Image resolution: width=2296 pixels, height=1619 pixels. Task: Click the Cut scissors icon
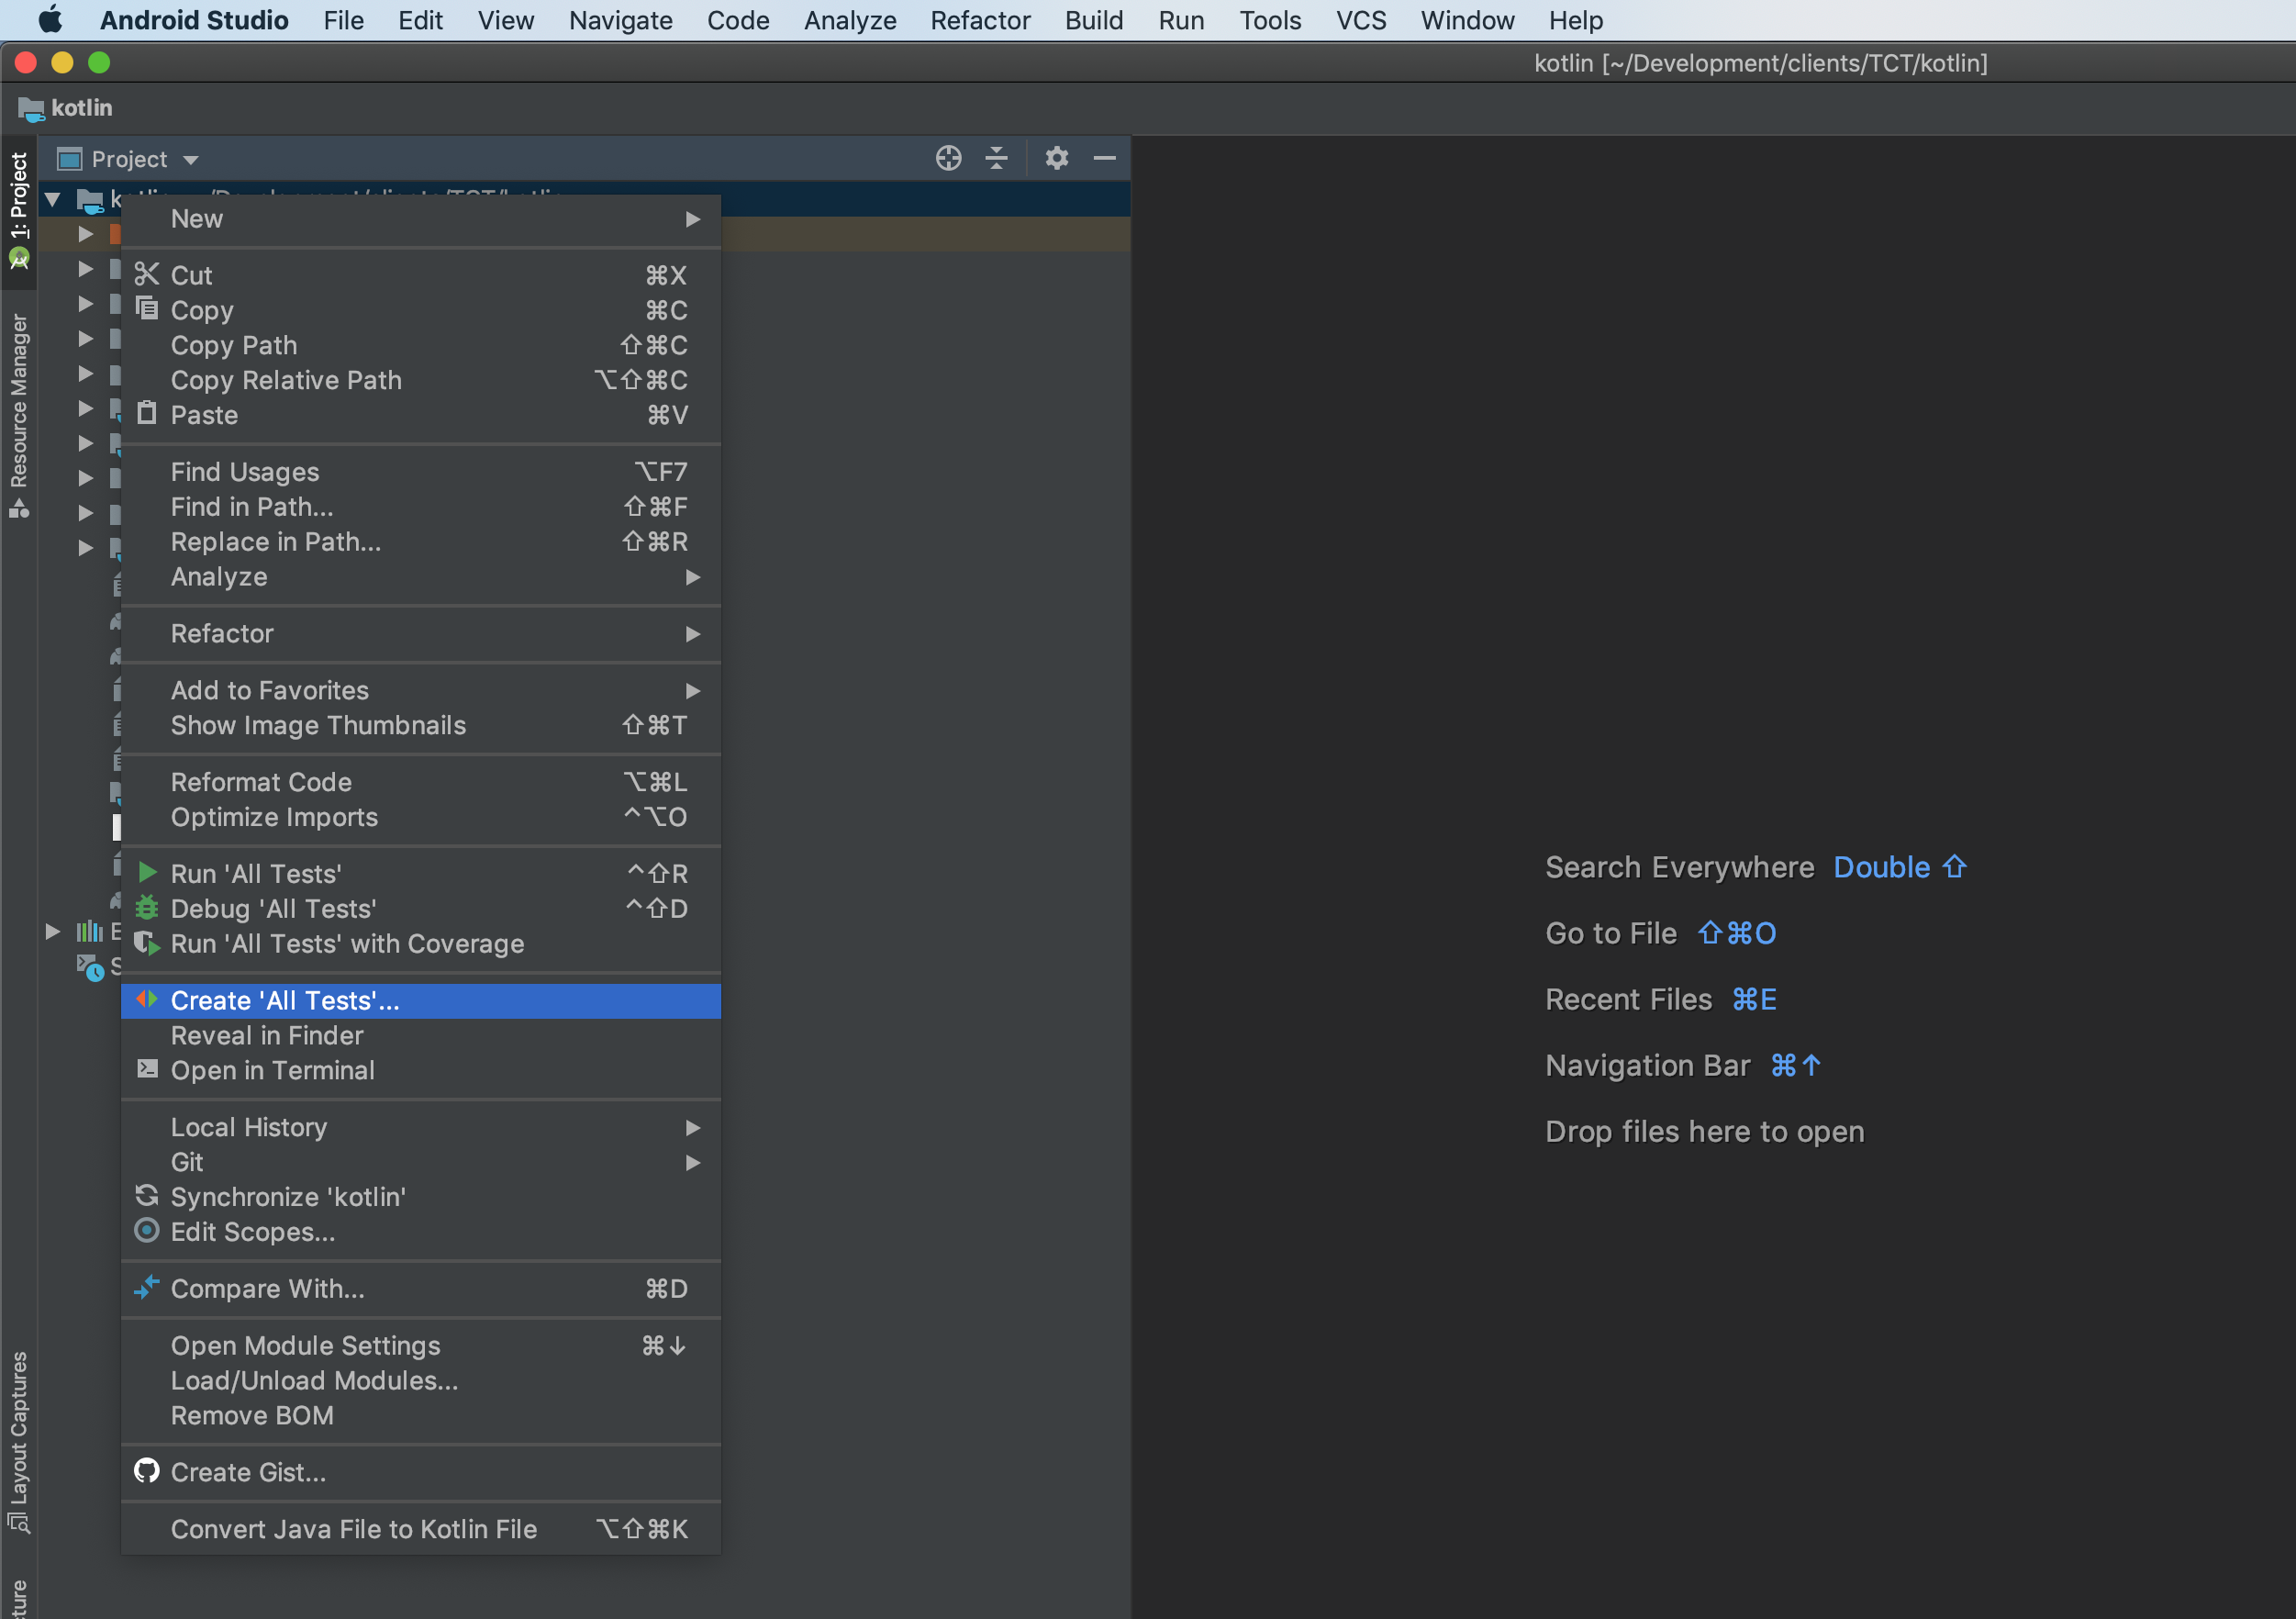coord(147,274)
